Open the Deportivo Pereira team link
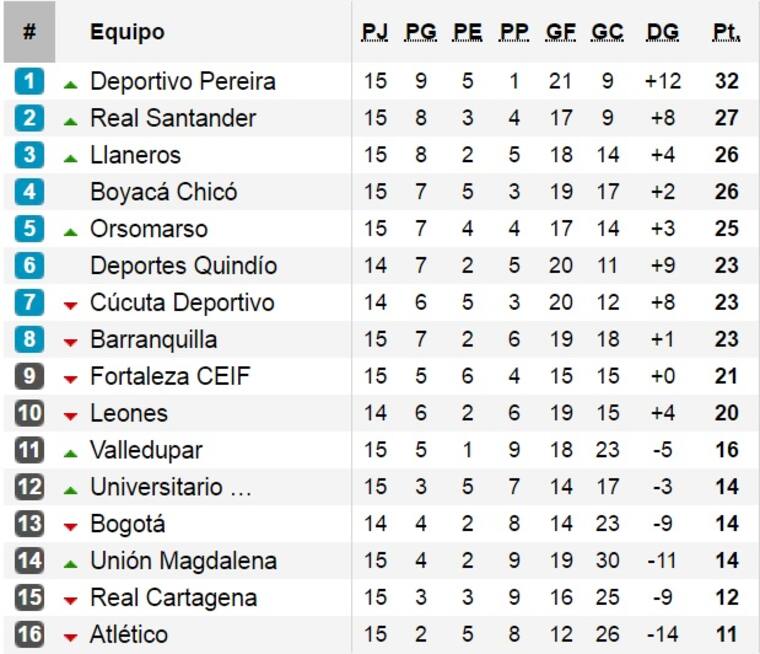The width and height of the screenshot is (760, 654). (182, 81)
